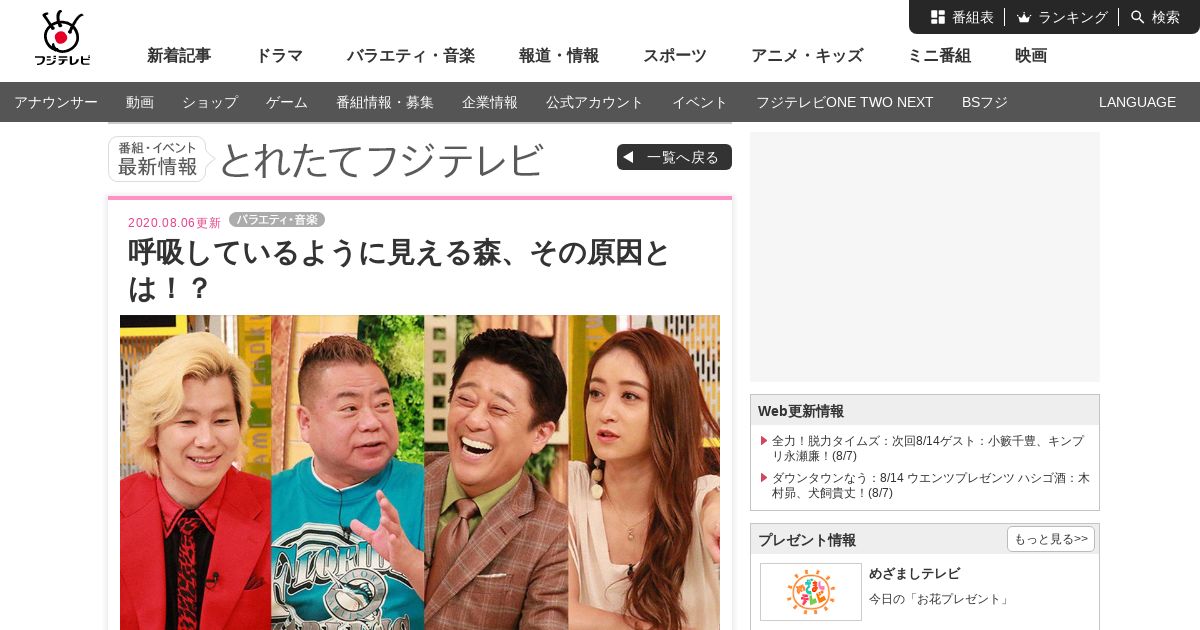Click 今日の「お花プレゼント」 text
Screen dimensions: 1200x630
(940, 599)
